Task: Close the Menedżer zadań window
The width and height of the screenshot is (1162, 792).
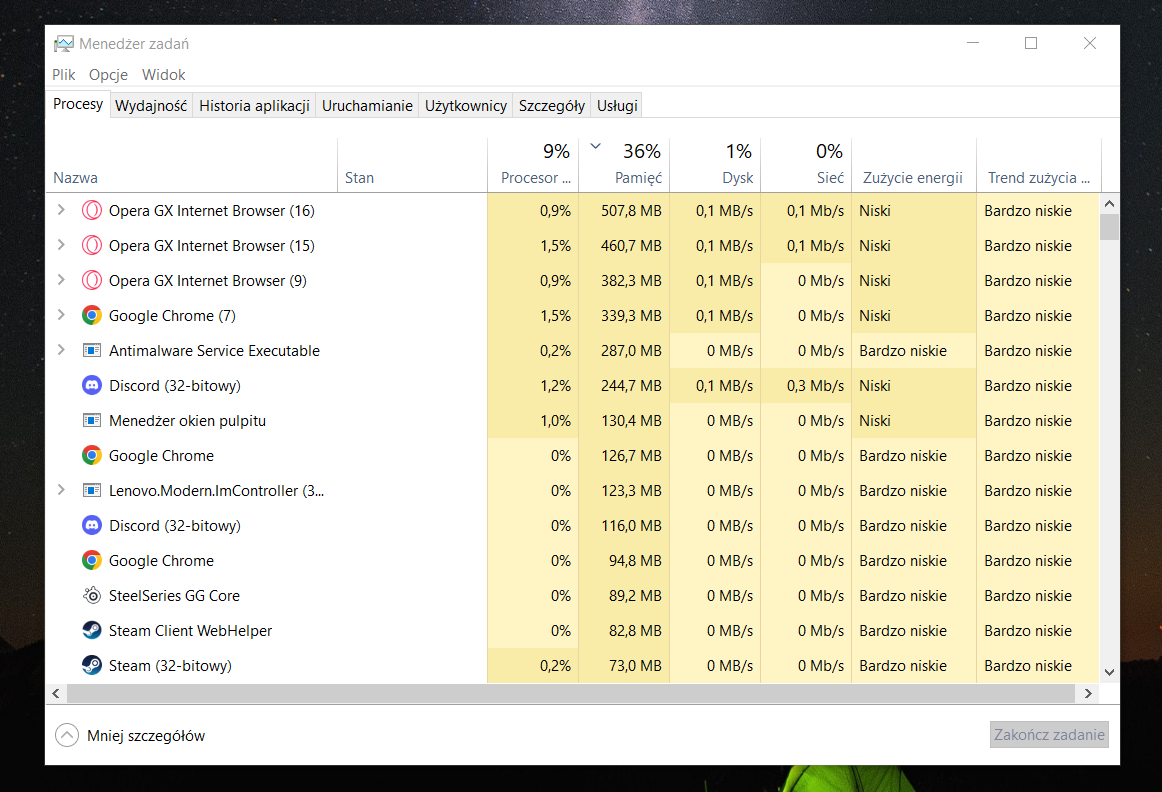Action: point(1089,43)
